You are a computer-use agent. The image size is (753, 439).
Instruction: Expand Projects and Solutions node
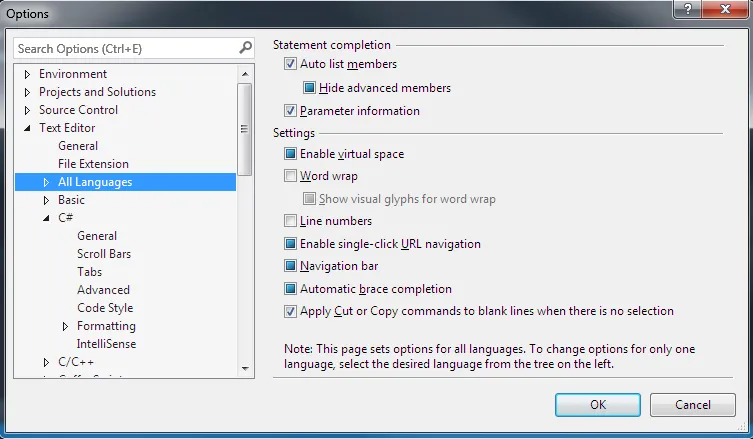pyautogui.click(x=27, y=92)
